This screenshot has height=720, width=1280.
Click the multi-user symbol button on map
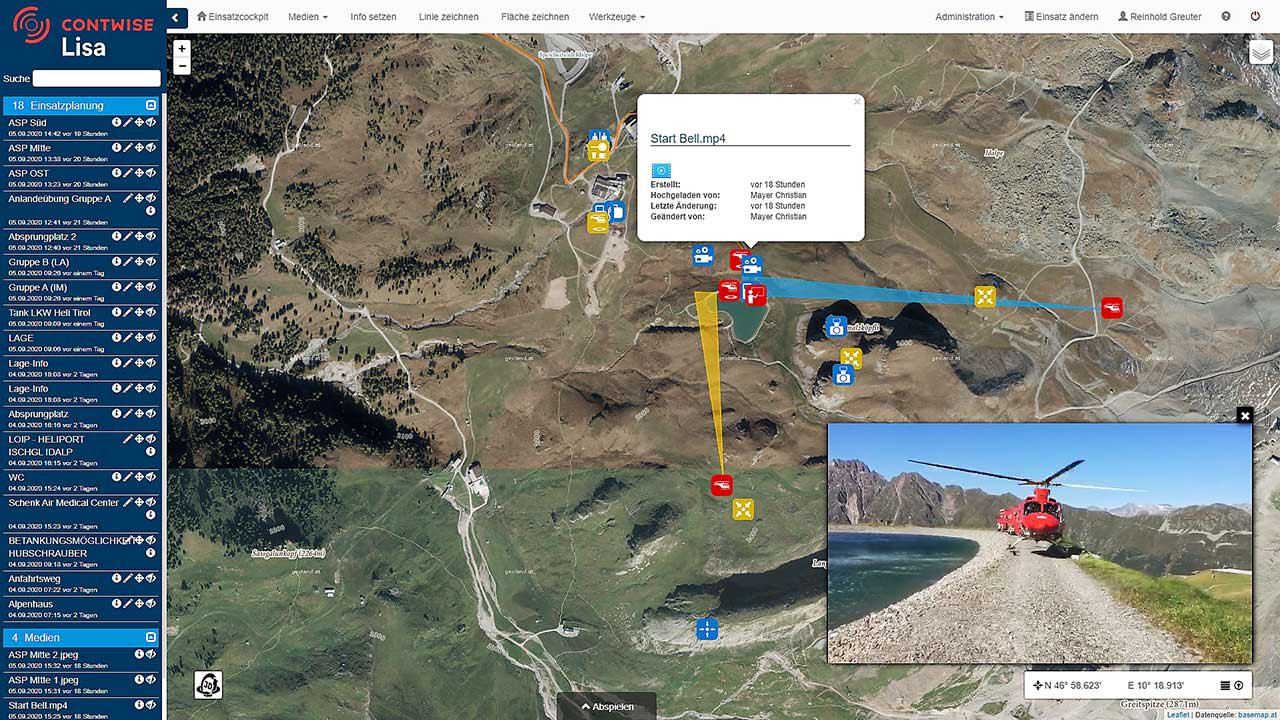(208, 685)
